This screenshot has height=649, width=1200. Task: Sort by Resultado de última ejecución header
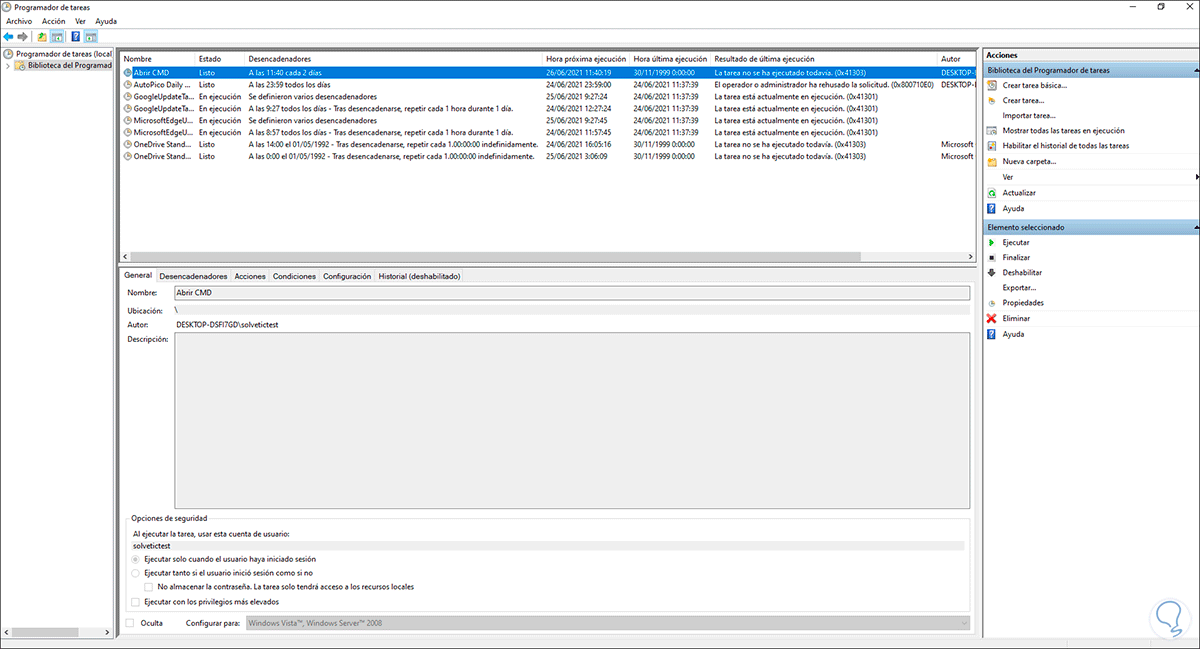(x=824, y=59)
